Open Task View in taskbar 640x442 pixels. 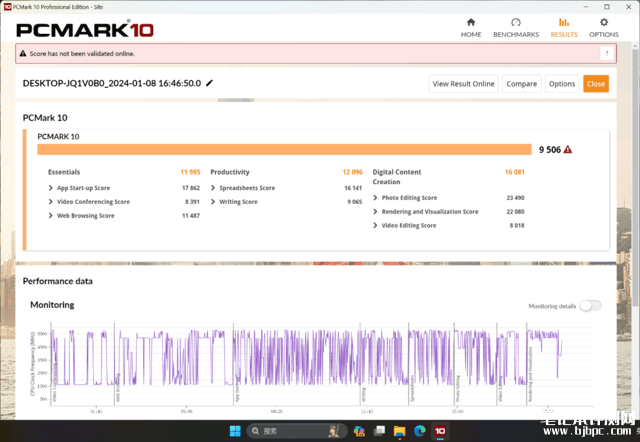click(x=380, y=431)
